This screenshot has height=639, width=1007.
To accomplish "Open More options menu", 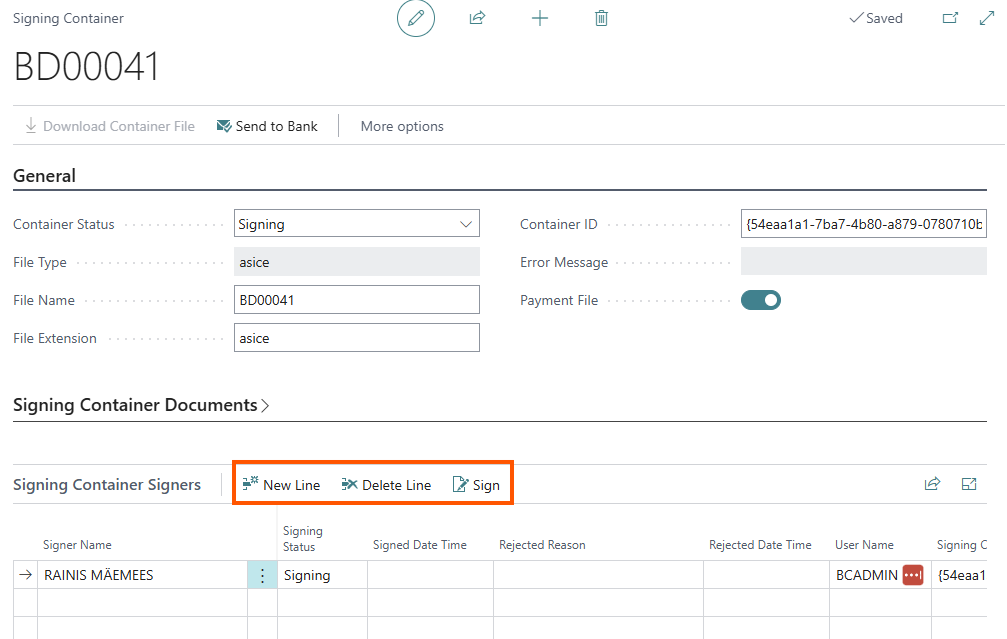I will coord(402,126).
